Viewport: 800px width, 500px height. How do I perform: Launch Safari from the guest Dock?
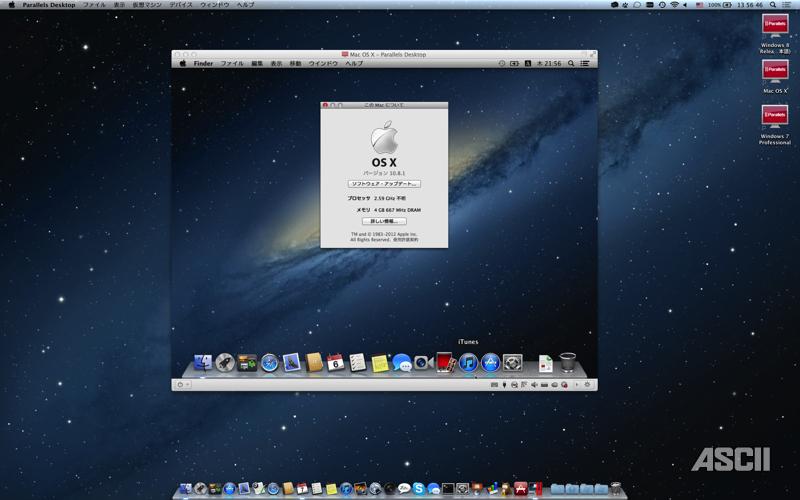pos(269,363)
